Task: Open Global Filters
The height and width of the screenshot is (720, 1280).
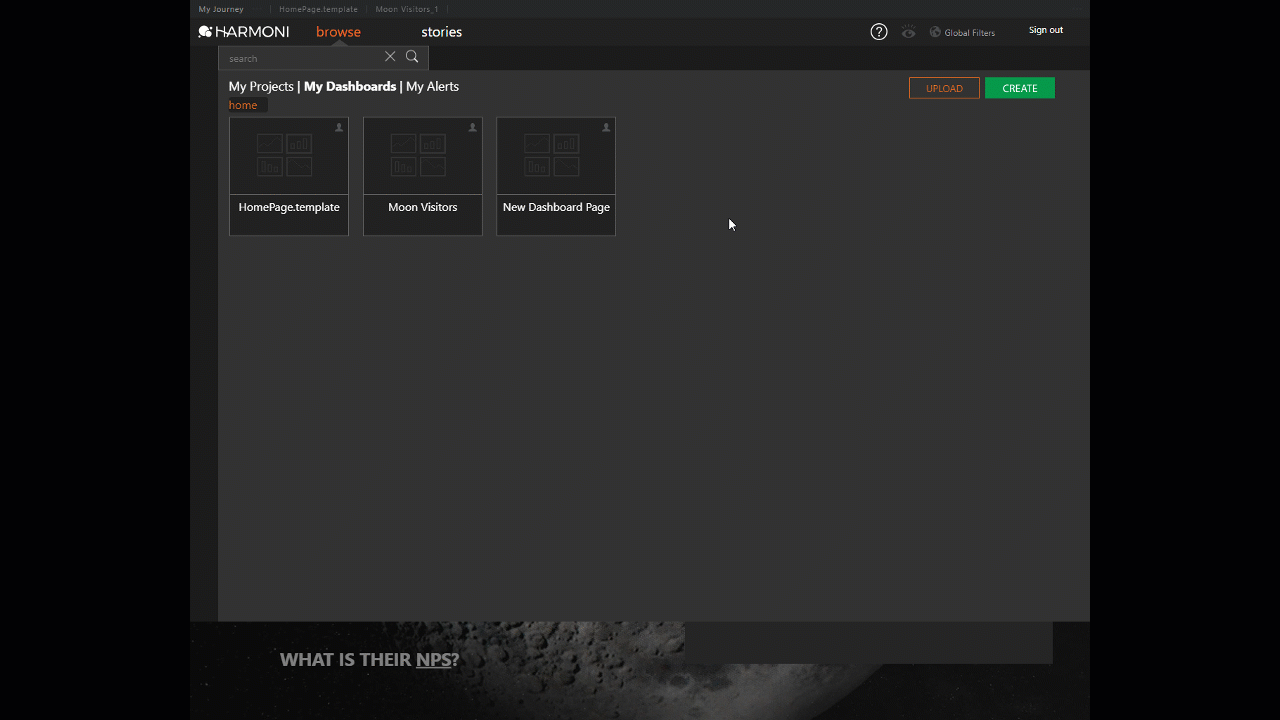Action: click(962, 32)
